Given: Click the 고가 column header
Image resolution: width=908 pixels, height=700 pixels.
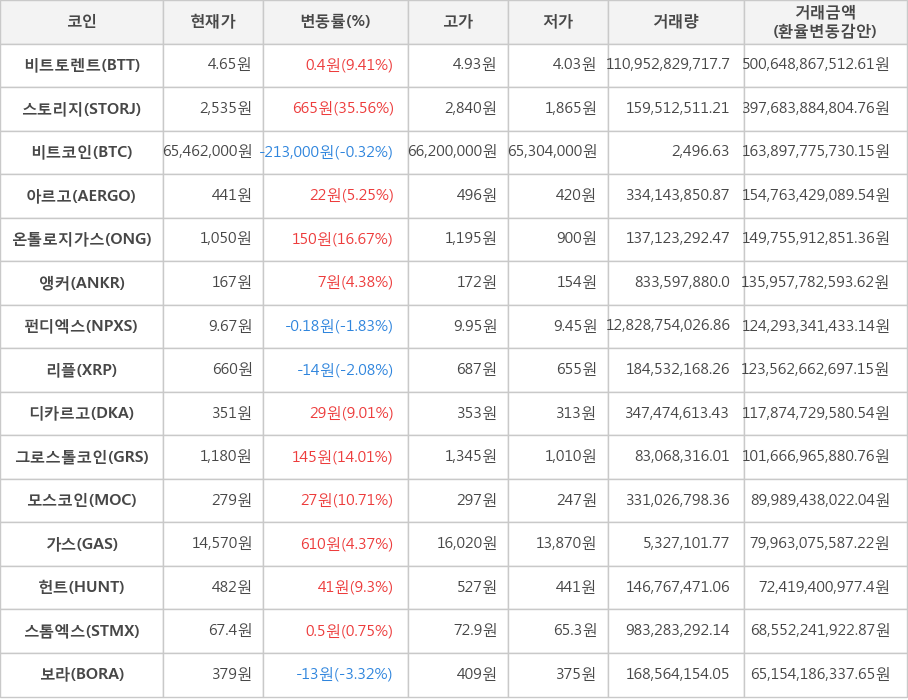Looking at the screenshot, I should point(458,22).
